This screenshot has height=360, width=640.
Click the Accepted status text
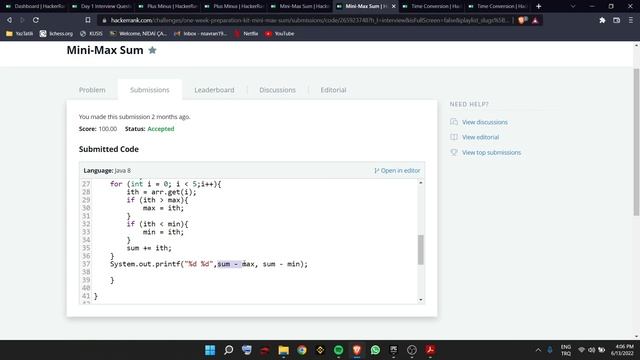tap(161, 129)
